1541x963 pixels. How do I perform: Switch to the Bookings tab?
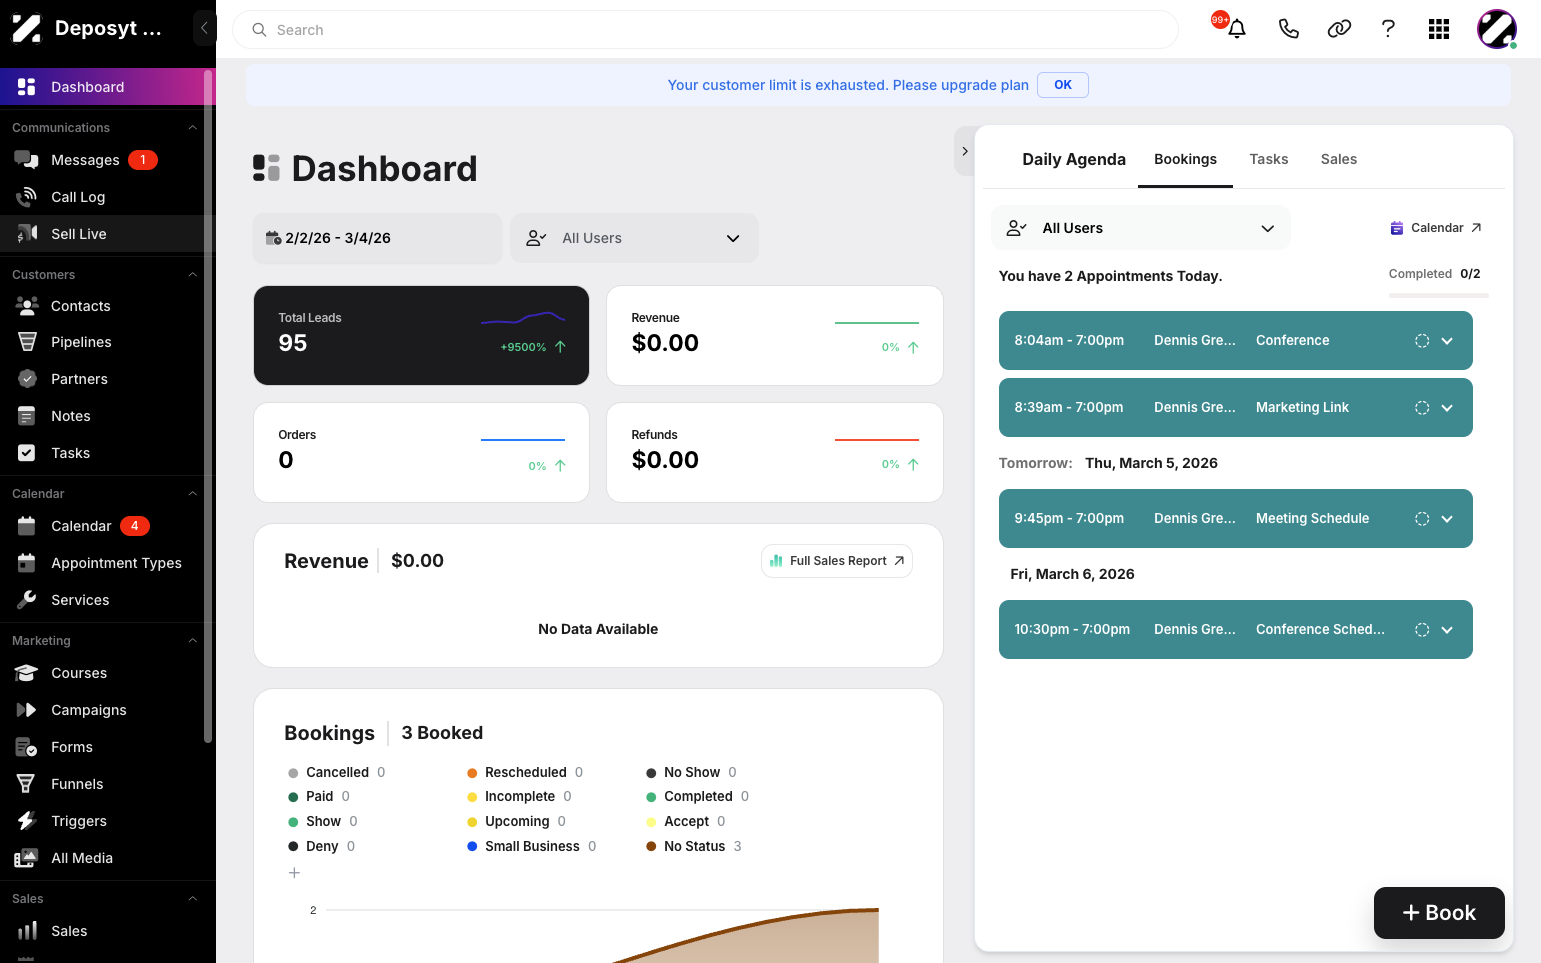point(1185,159)
